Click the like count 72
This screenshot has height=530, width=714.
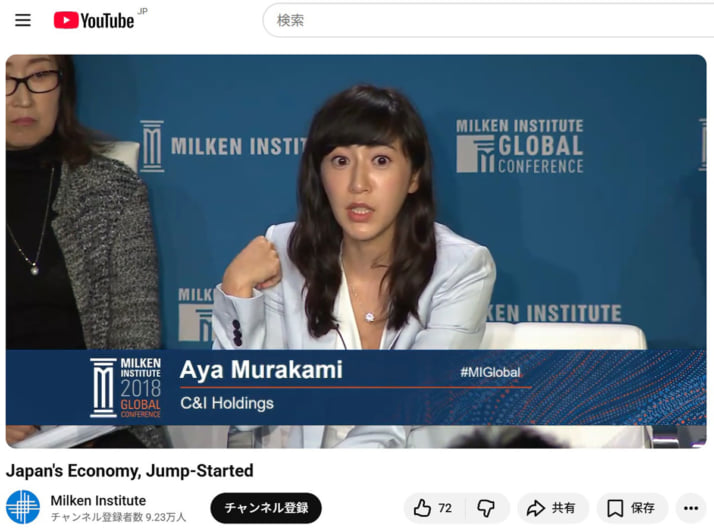445,508
